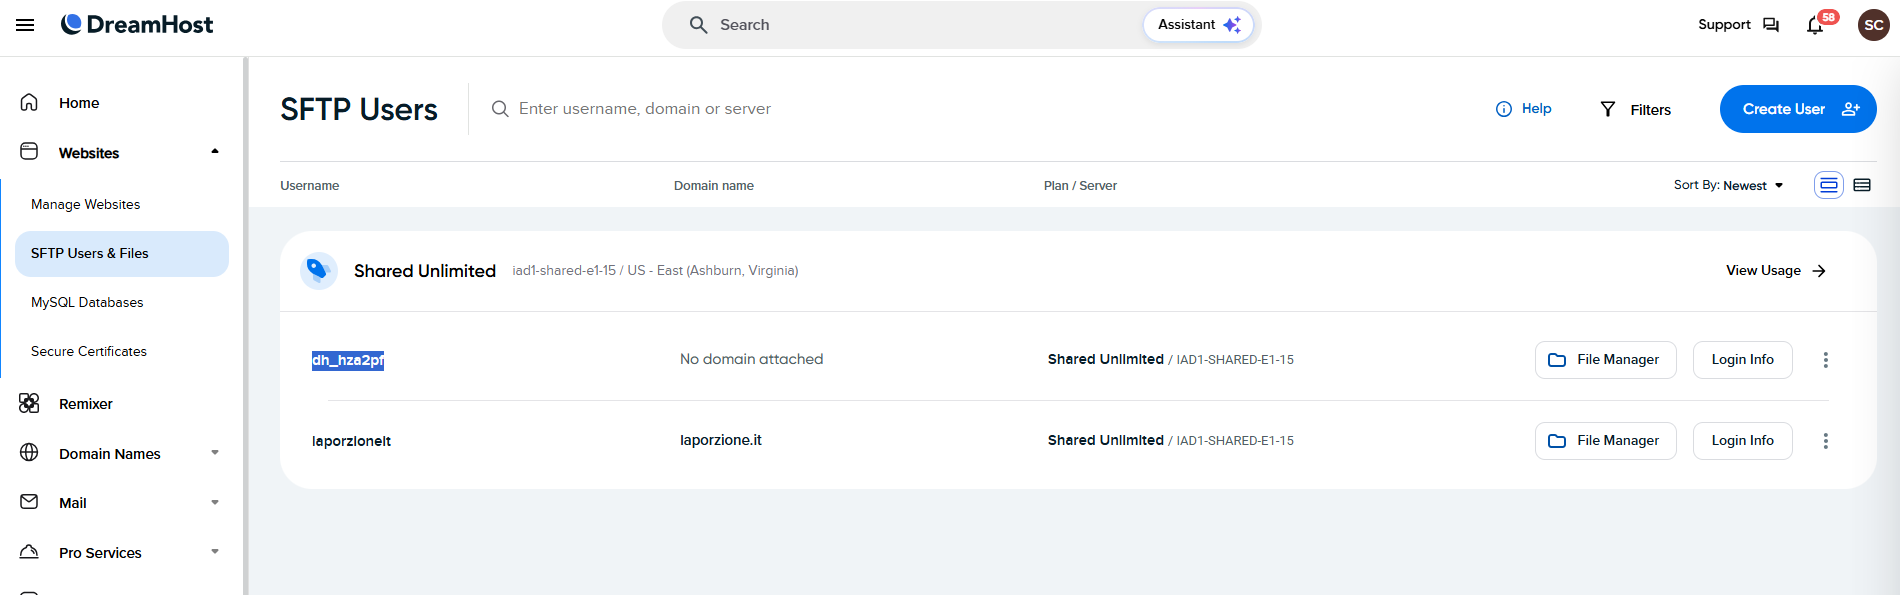Screen dimensions: 1900x595
Task: Click the DreamHost logo
Action: tap(137, 25)
